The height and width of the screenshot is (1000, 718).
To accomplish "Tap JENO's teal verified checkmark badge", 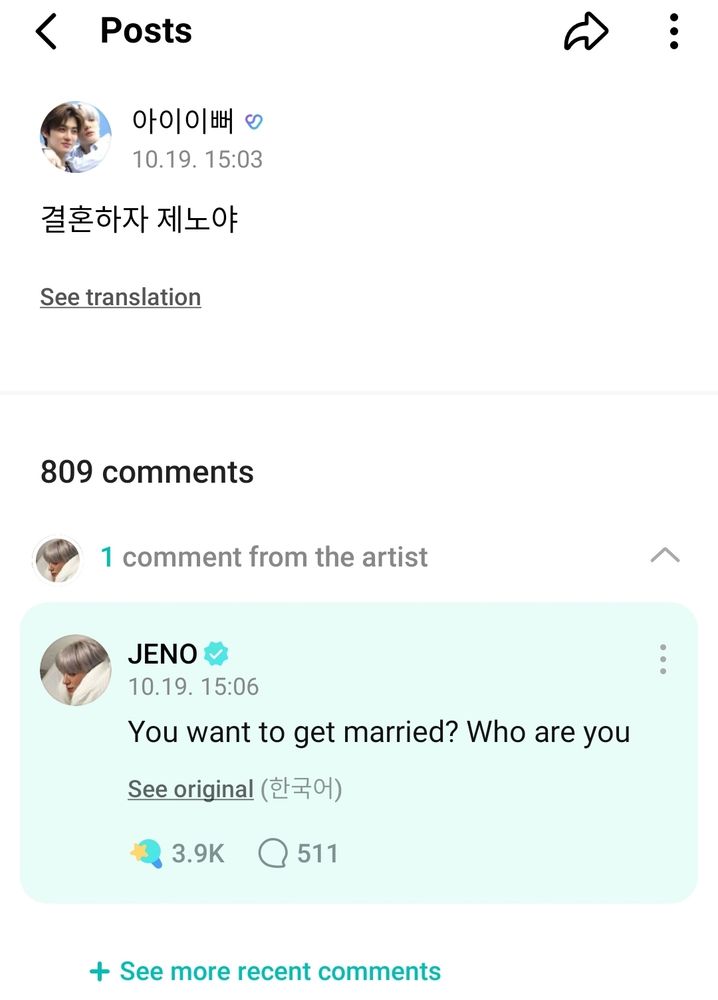I will (216, 654).
